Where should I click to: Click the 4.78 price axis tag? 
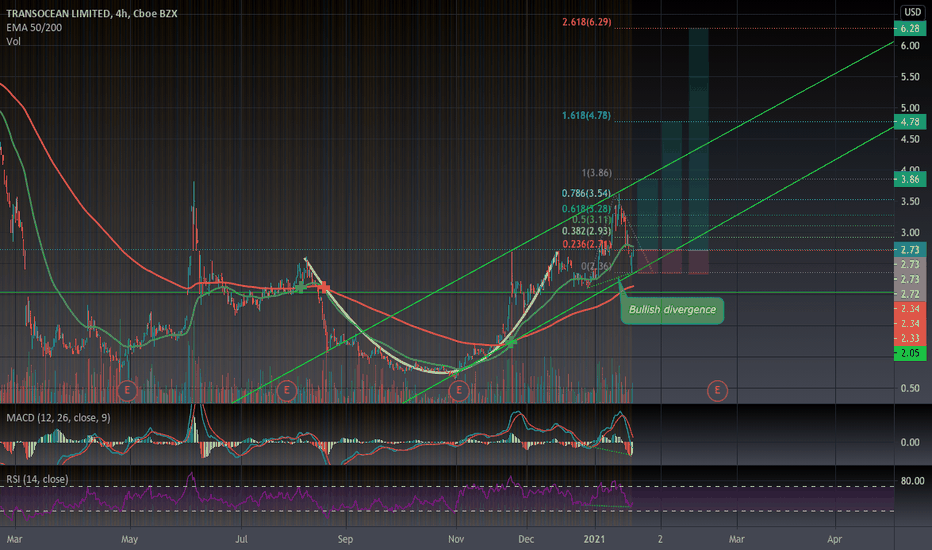[910, 122]
